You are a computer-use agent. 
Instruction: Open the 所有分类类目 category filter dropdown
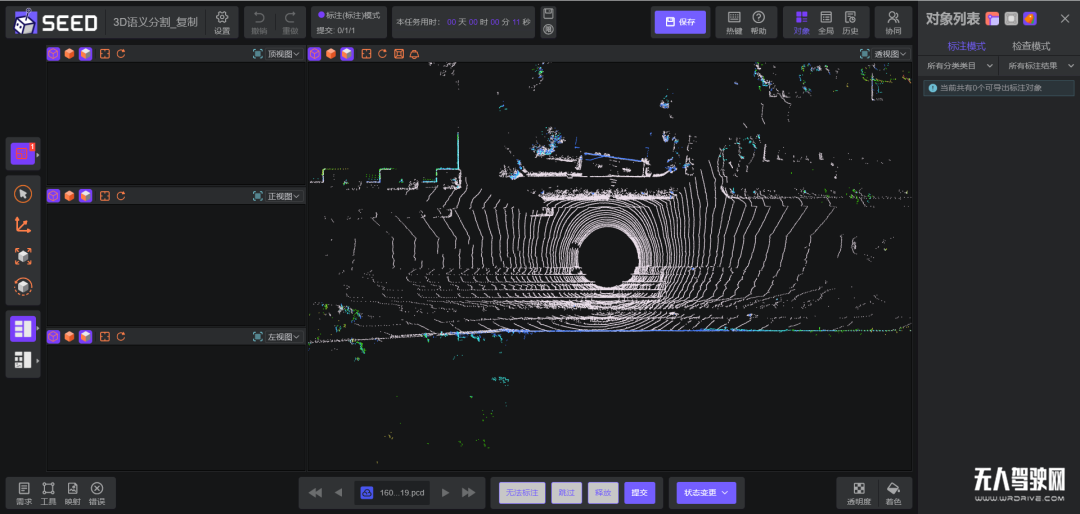(958, 66)
